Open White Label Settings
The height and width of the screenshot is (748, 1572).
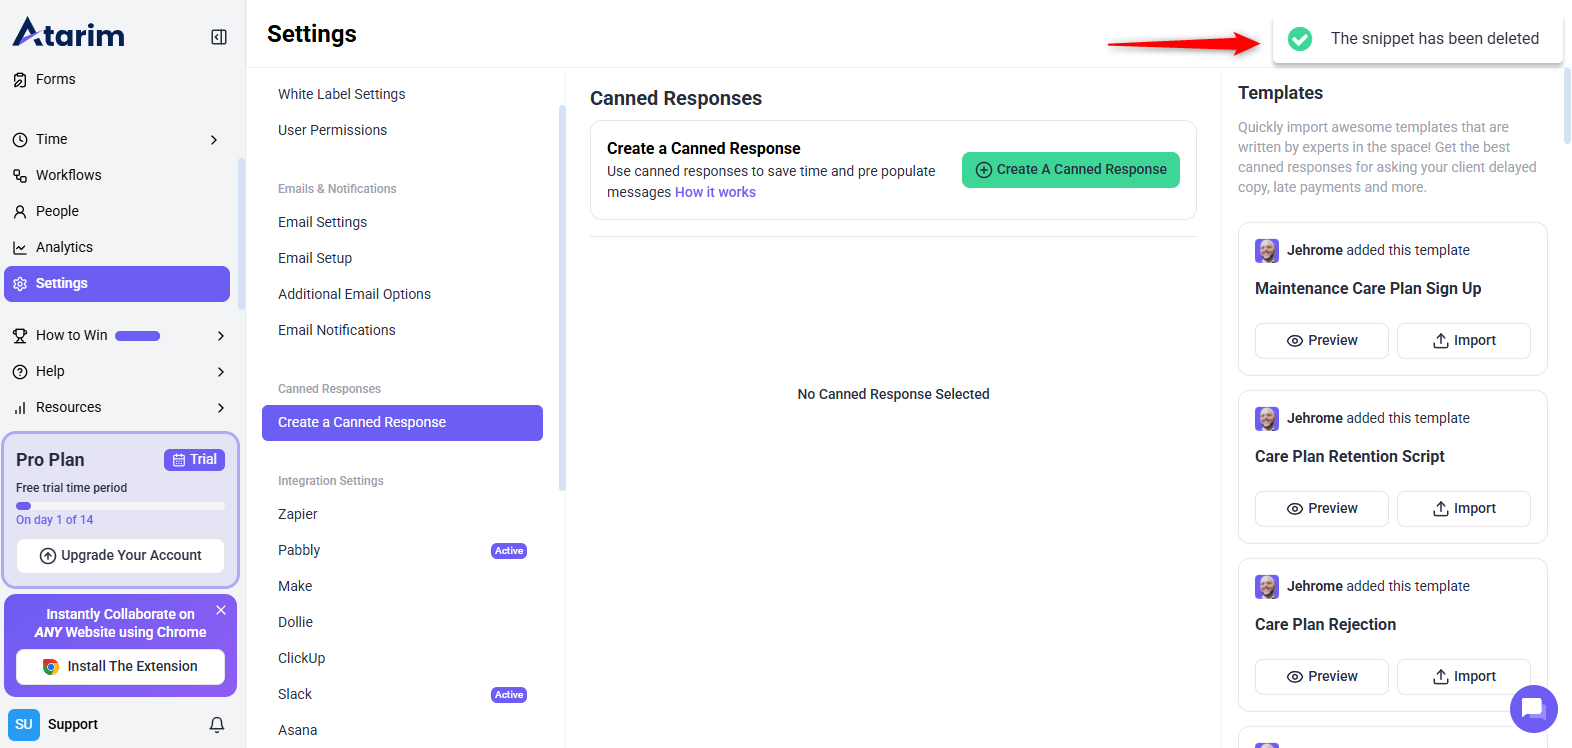(341, 94)
